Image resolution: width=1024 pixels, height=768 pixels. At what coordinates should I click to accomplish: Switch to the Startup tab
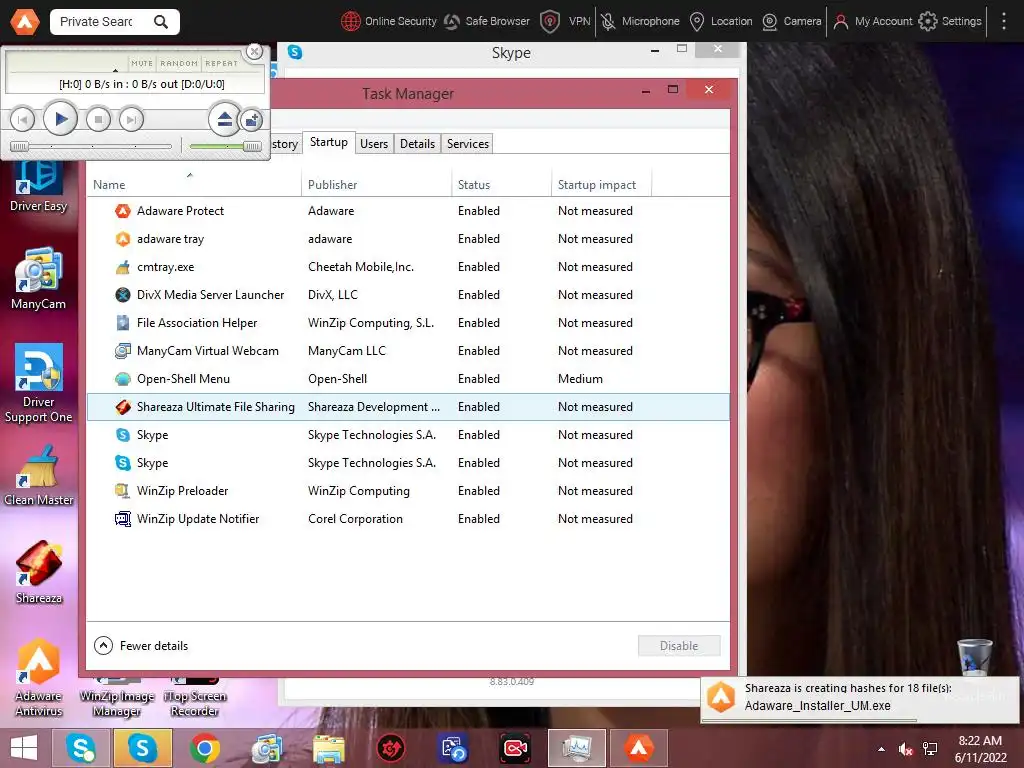[328, 142]
